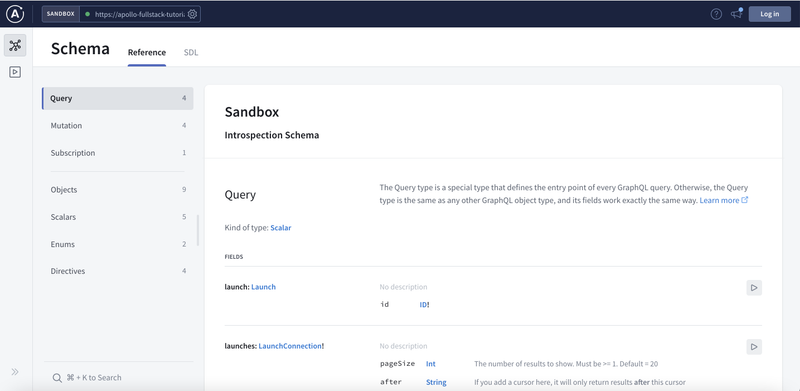This screenshot has width=800, height=391.
Task: Run launch field in Explorer play icon
Action: point(754,288)
